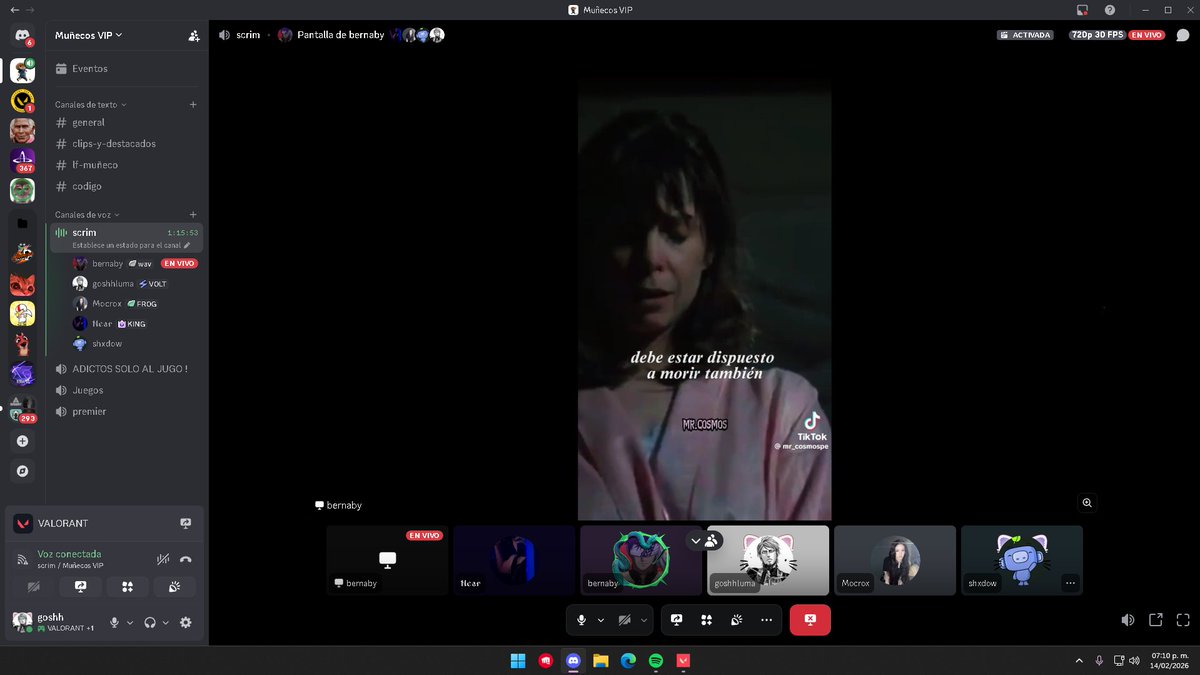
Task: Open activities icon in left voice panel
Action: click(x=127, y=587)
